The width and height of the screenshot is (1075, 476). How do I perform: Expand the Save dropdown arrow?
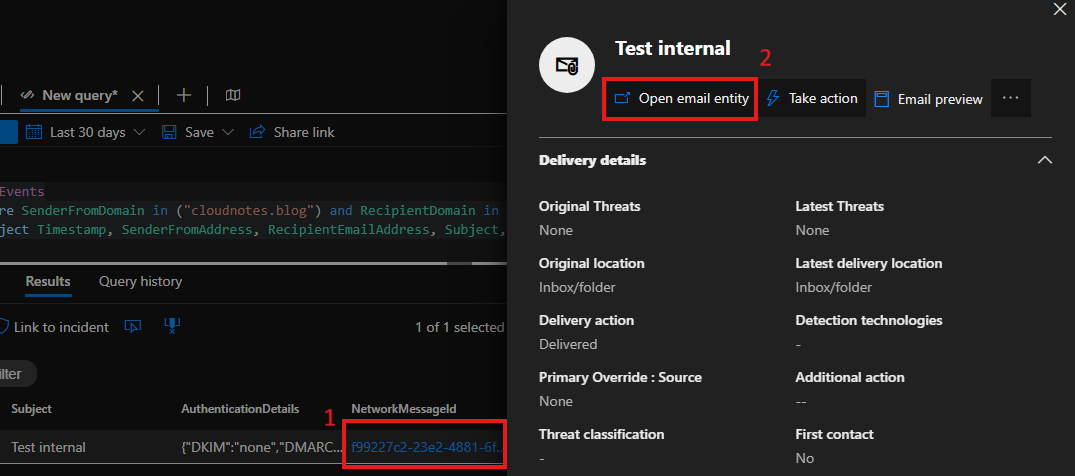pos(228,132)
